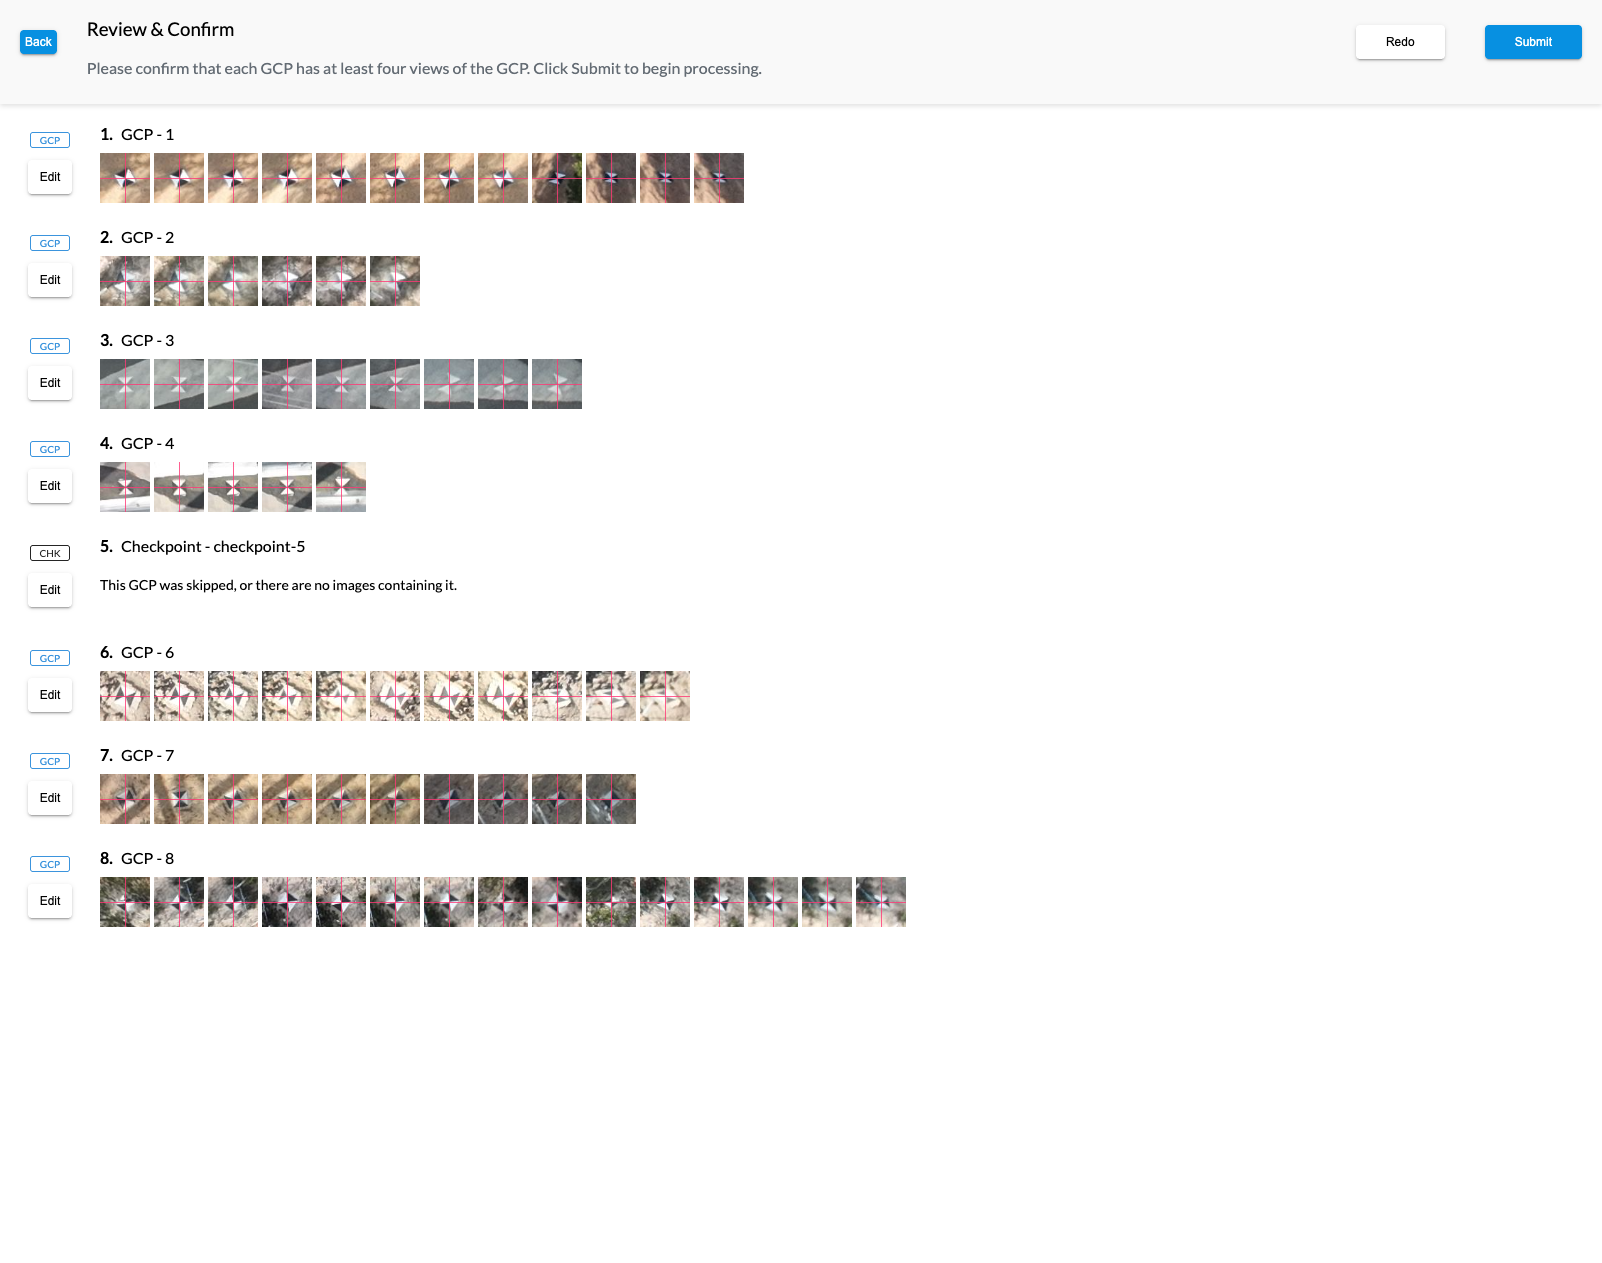The image size is (1602, 1263).
Task: Click the Submit button
Action: [x=1532, y=42]
